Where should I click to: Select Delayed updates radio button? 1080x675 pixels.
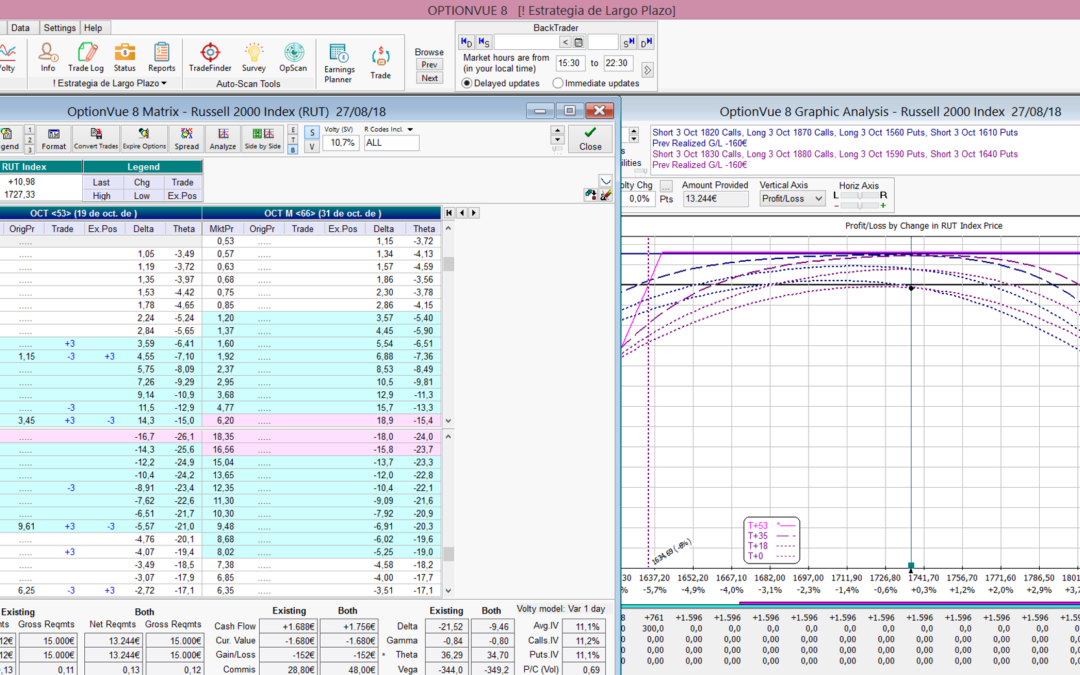tap(467, 83)
